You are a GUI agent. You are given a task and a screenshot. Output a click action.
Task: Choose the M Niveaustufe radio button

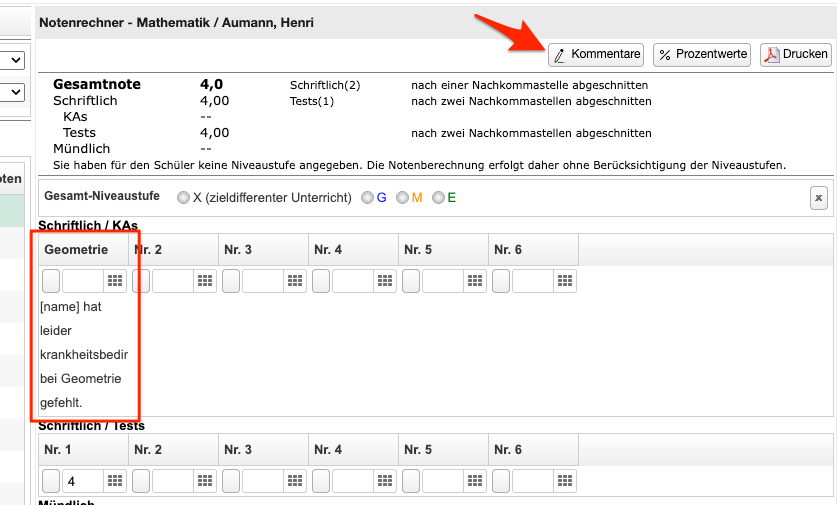402,198
